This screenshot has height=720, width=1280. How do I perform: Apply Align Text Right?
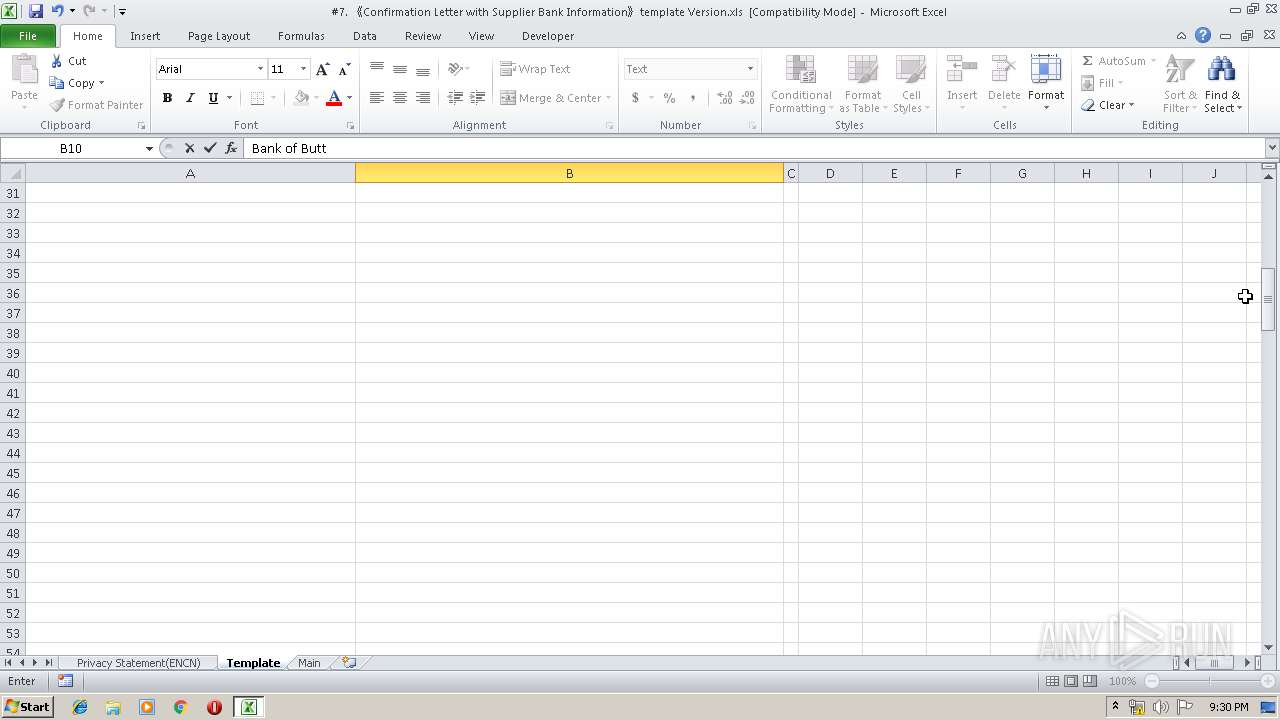point(423,98)
